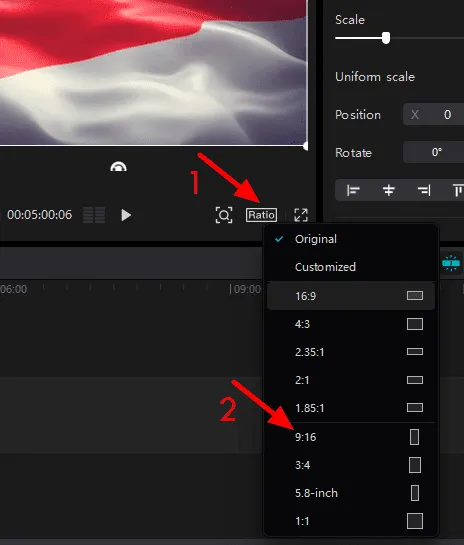Screen dimensions: 464x545
Task: Click the Uniform scale label
Action: coord(375,76)
